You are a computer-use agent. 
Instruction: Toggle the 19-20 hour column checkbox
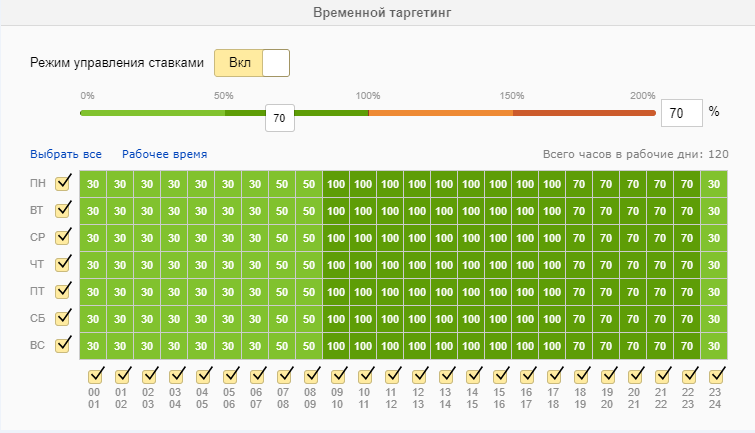[x=608, y=375]
